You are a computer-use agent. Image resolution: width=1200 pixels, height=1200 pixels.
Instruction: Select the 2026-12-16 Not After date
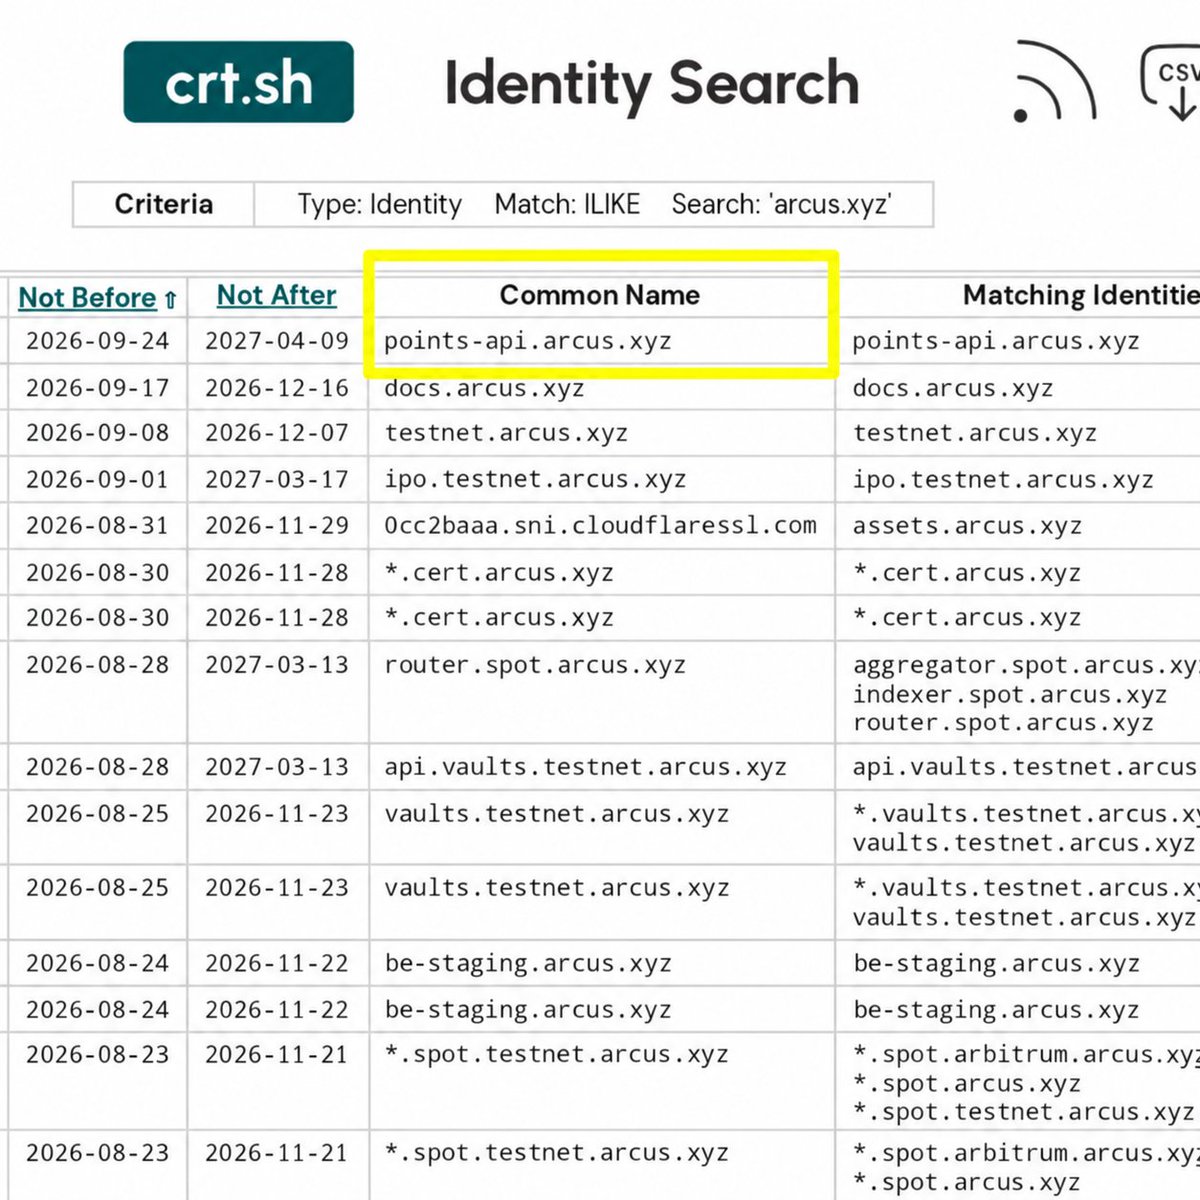277,388
